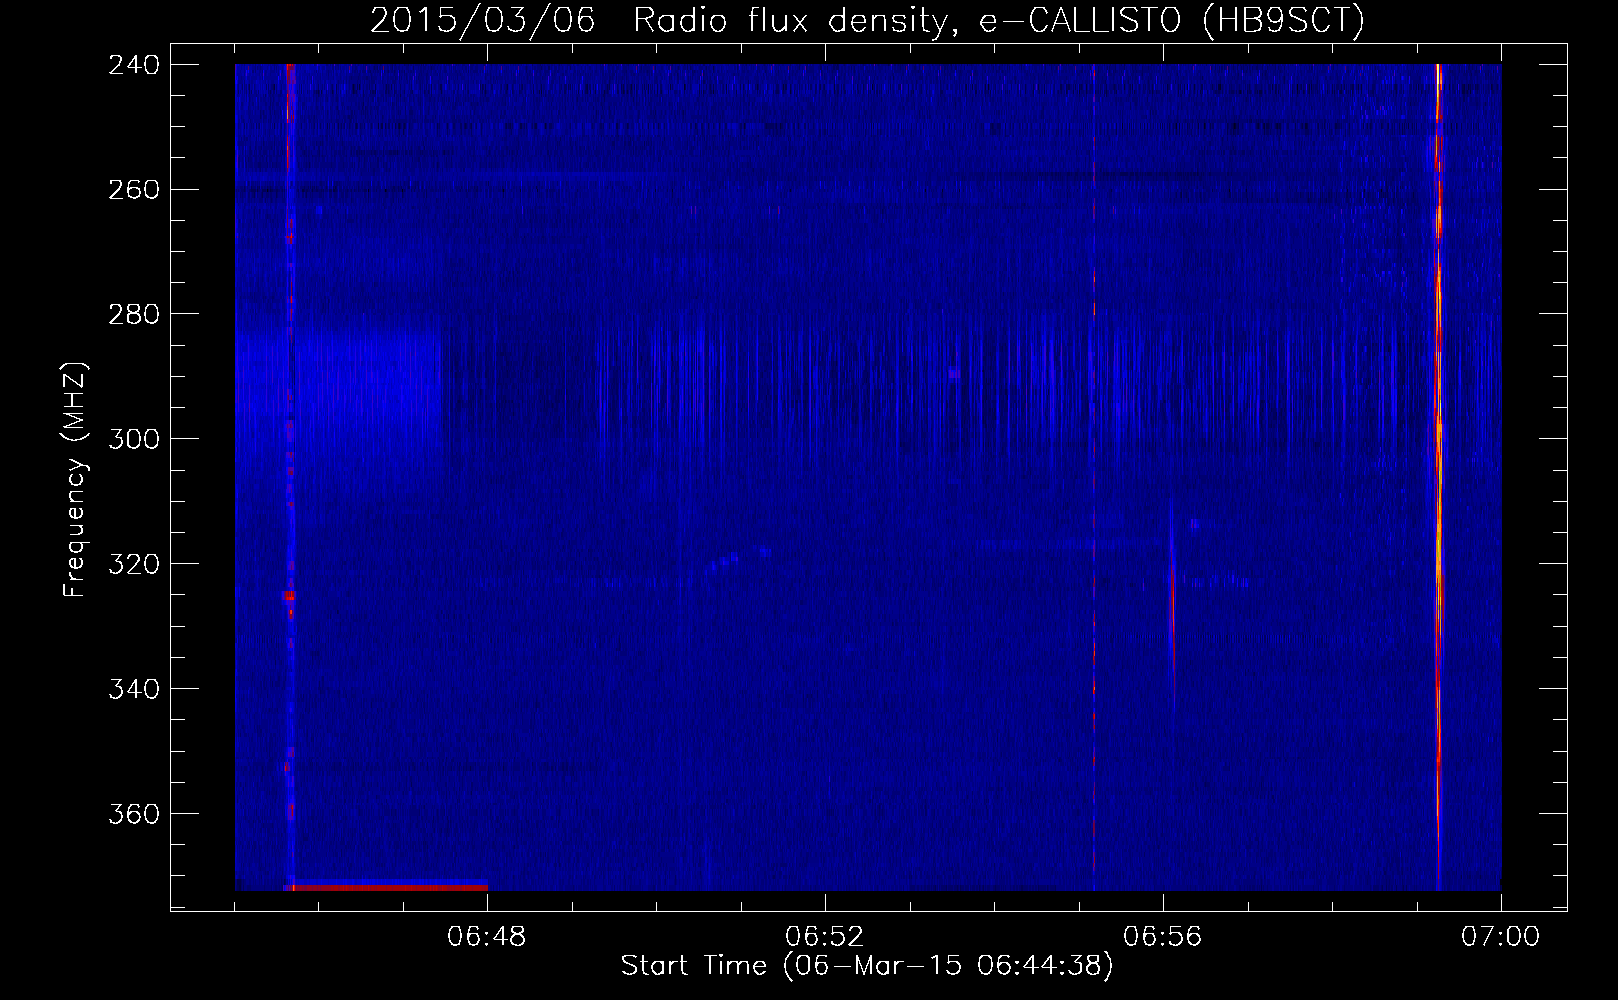This screenshot has width=1618, height=1000.
Task: Click the date 2015/03/06 in the title
Action: pyautogui.click(x=482, y=20)
